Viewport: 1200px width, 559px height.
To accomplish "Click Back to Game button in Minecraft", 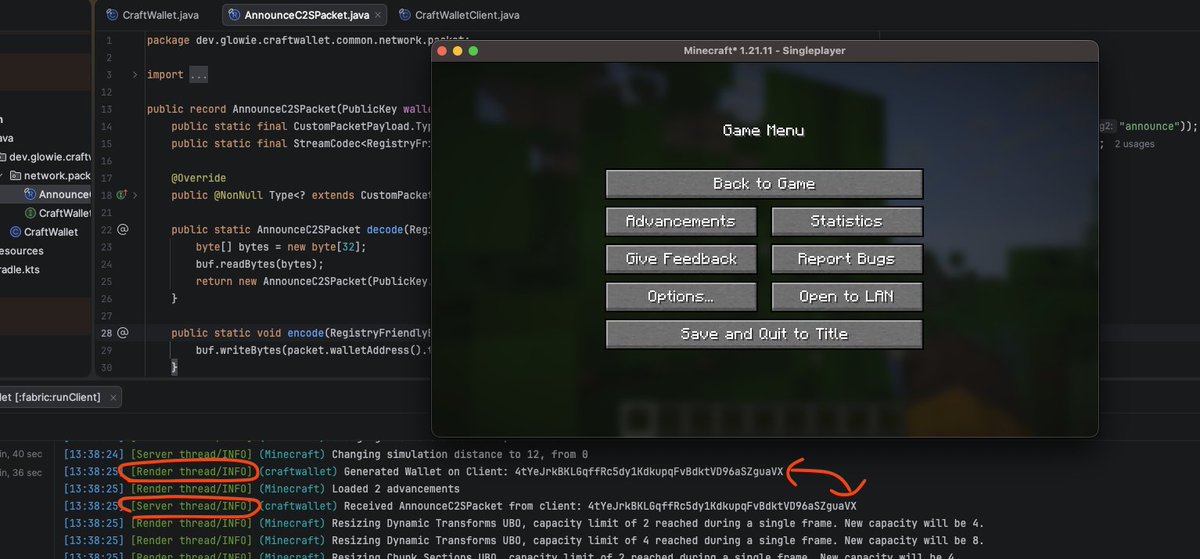I will click(x=764, y=184).
